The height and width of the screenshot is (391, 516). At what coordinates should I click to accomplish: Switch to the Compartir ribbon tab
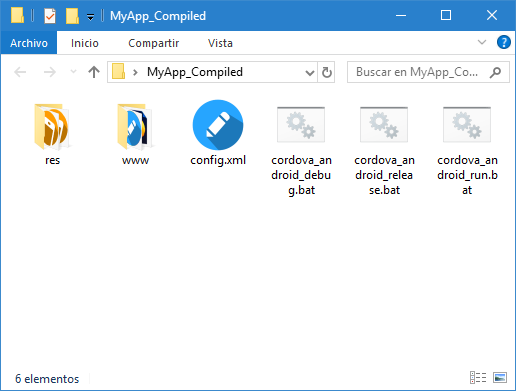click(x=153, y=43)
